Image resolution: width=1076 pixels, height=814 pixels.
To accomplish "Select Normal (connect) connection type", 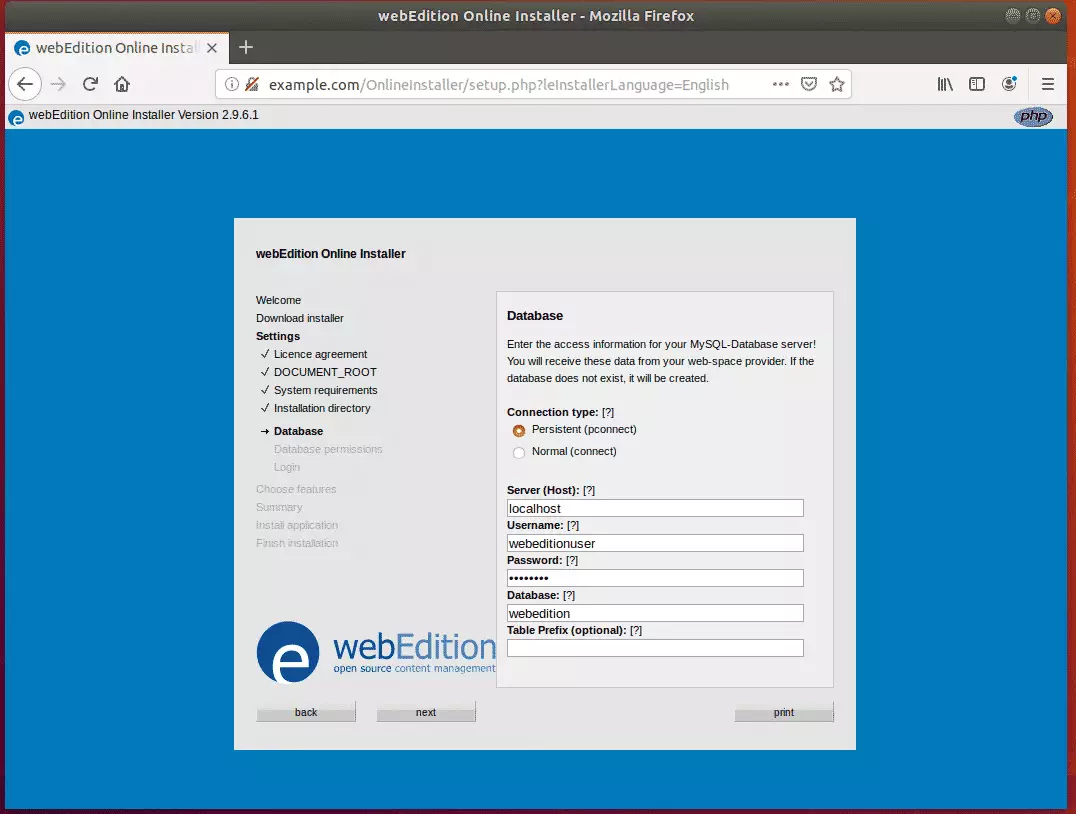I will tap(519, 452).
